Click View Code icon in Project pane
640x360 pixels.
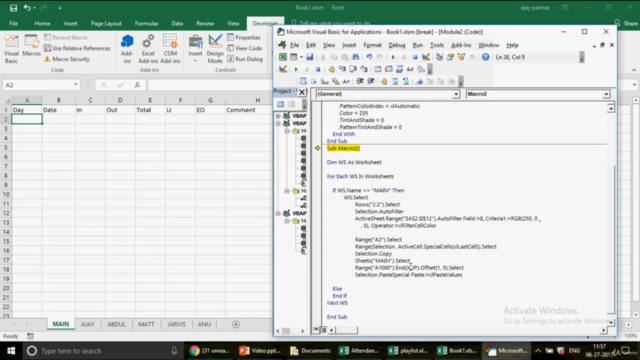click(x=280, y=104)
